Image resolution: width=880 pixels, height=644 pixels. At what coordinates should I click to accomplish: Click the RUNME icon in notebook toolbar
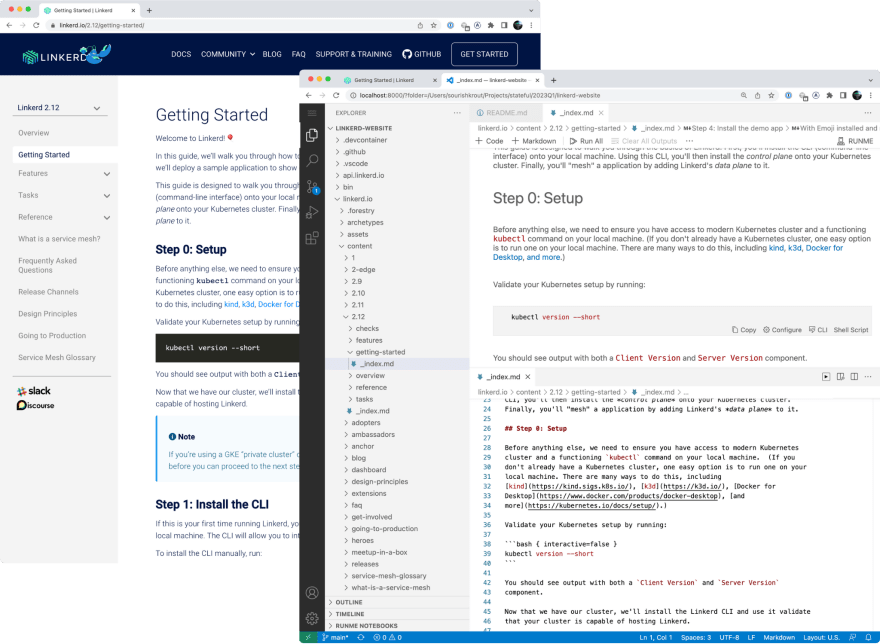point(840,141)
